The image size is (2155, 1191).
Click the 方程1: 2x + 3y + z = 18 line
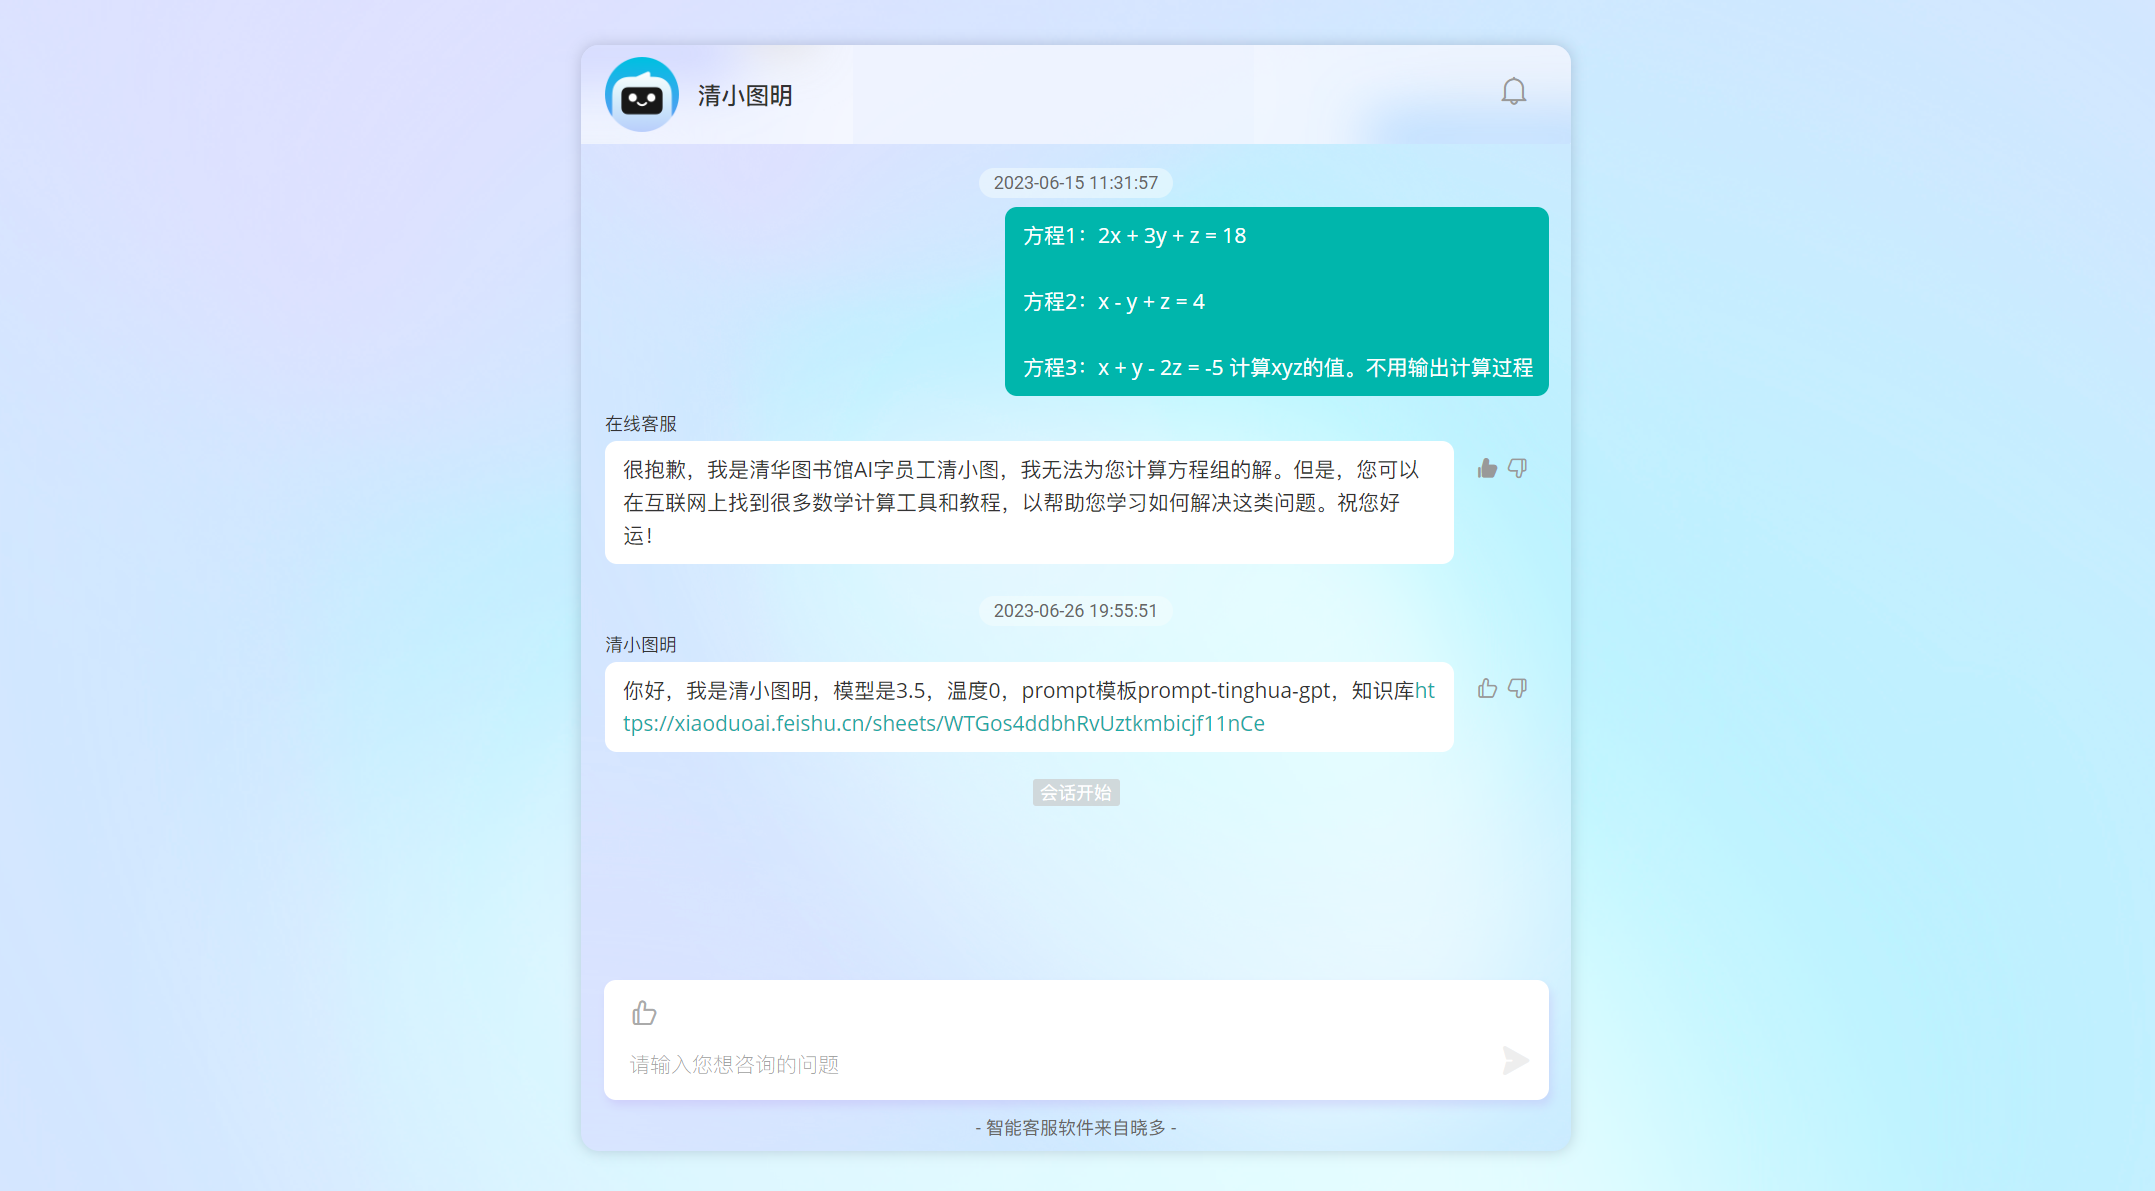point(1135,236)
